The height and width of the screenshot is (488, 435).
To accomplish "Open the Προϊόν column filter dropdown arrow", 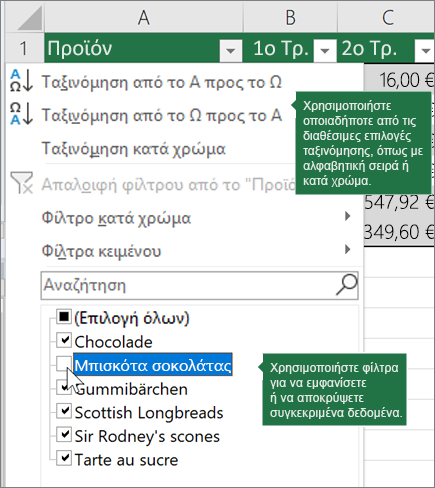I will click(x=230, y=50).
